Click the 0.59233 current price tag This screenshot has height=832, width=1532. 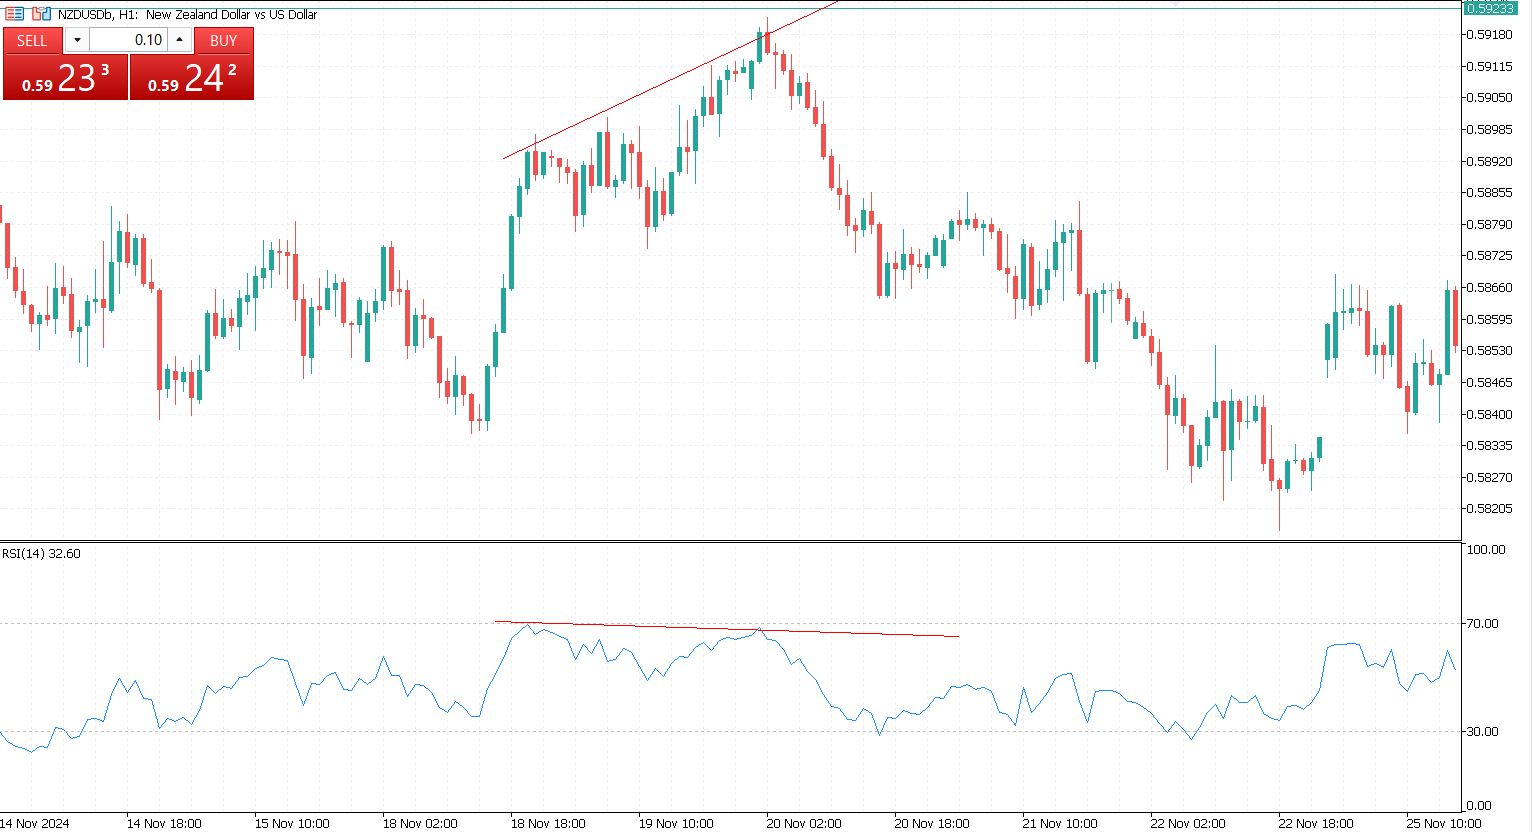click(1489, 8)
